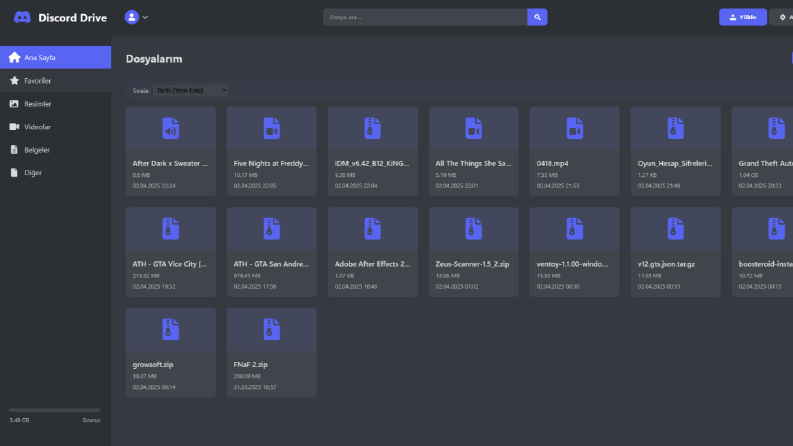Click the audio file icon of After Dark x Sweater
Viewport: 793px width, 446px height.
pyautogui.click(x=170, y=128)
